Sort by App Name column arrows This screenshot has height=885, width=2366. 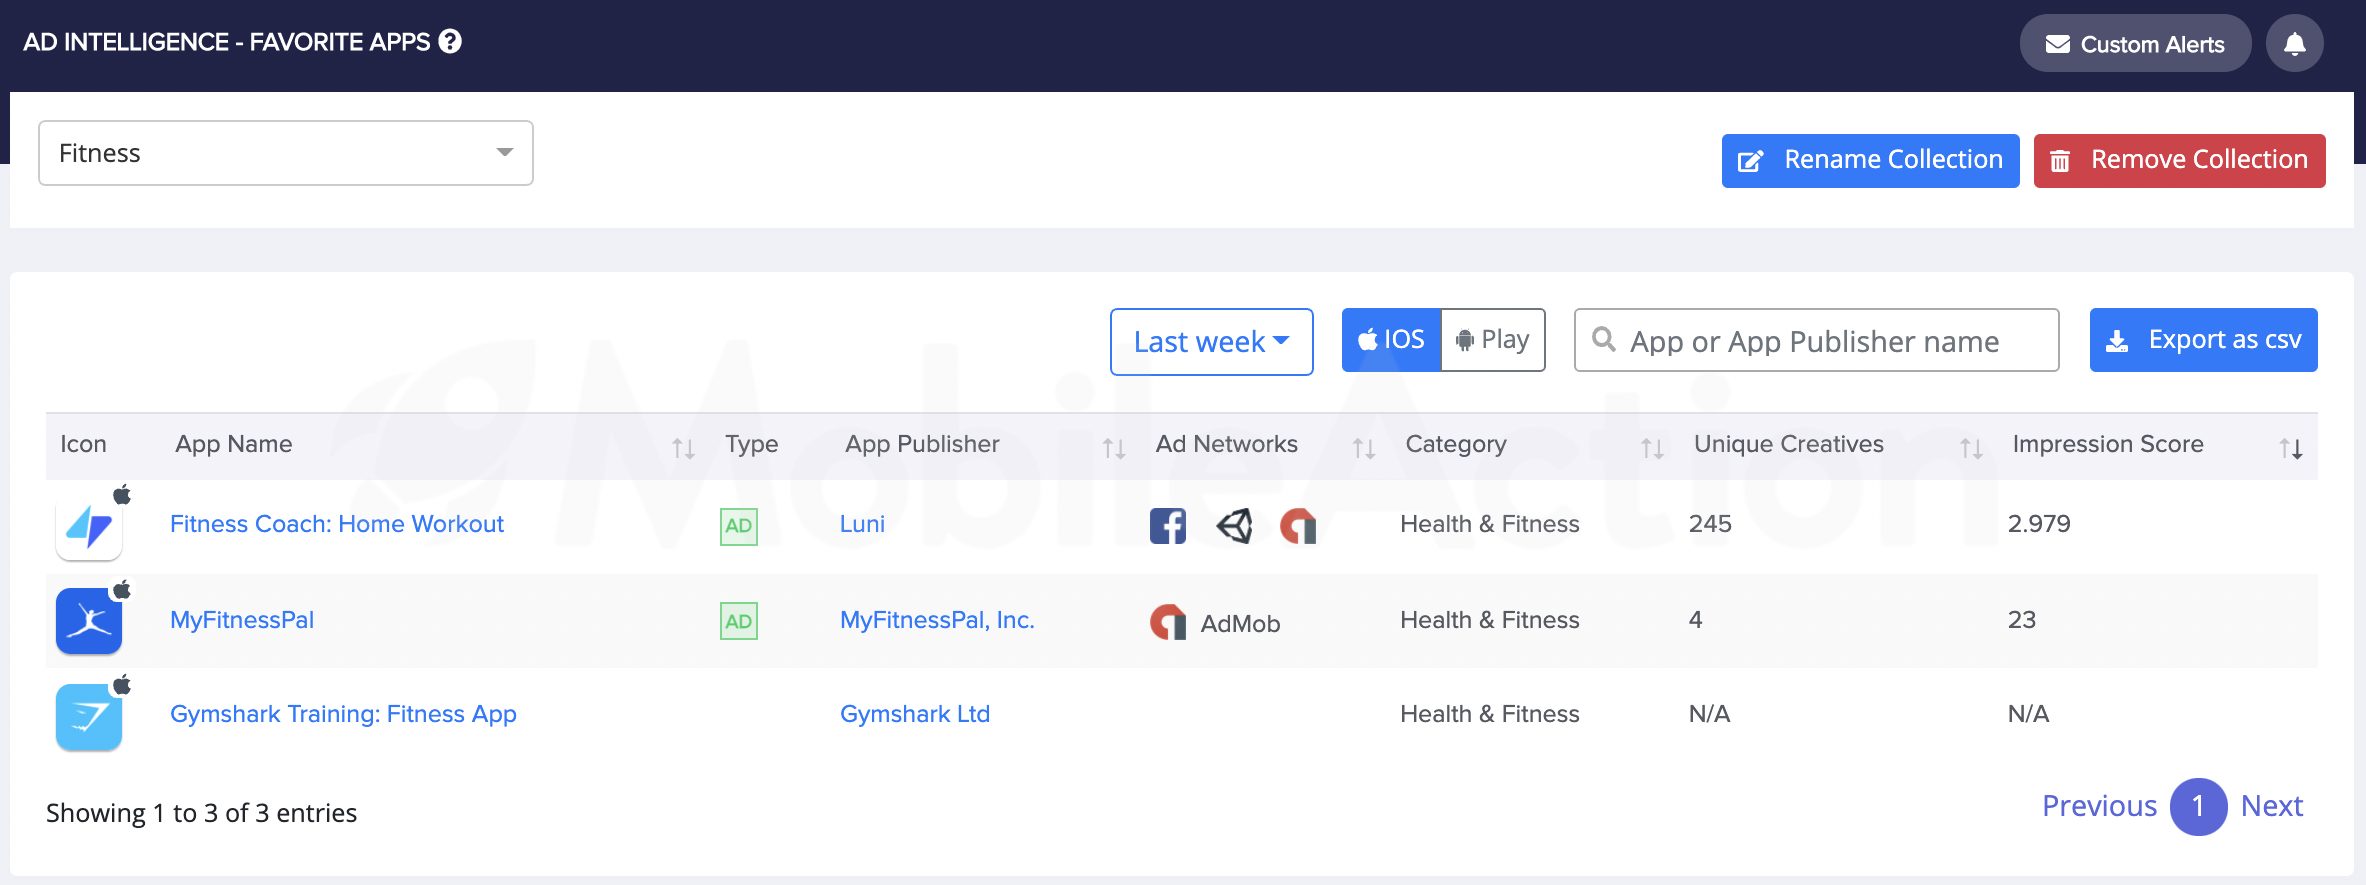(x=683, y=448)
